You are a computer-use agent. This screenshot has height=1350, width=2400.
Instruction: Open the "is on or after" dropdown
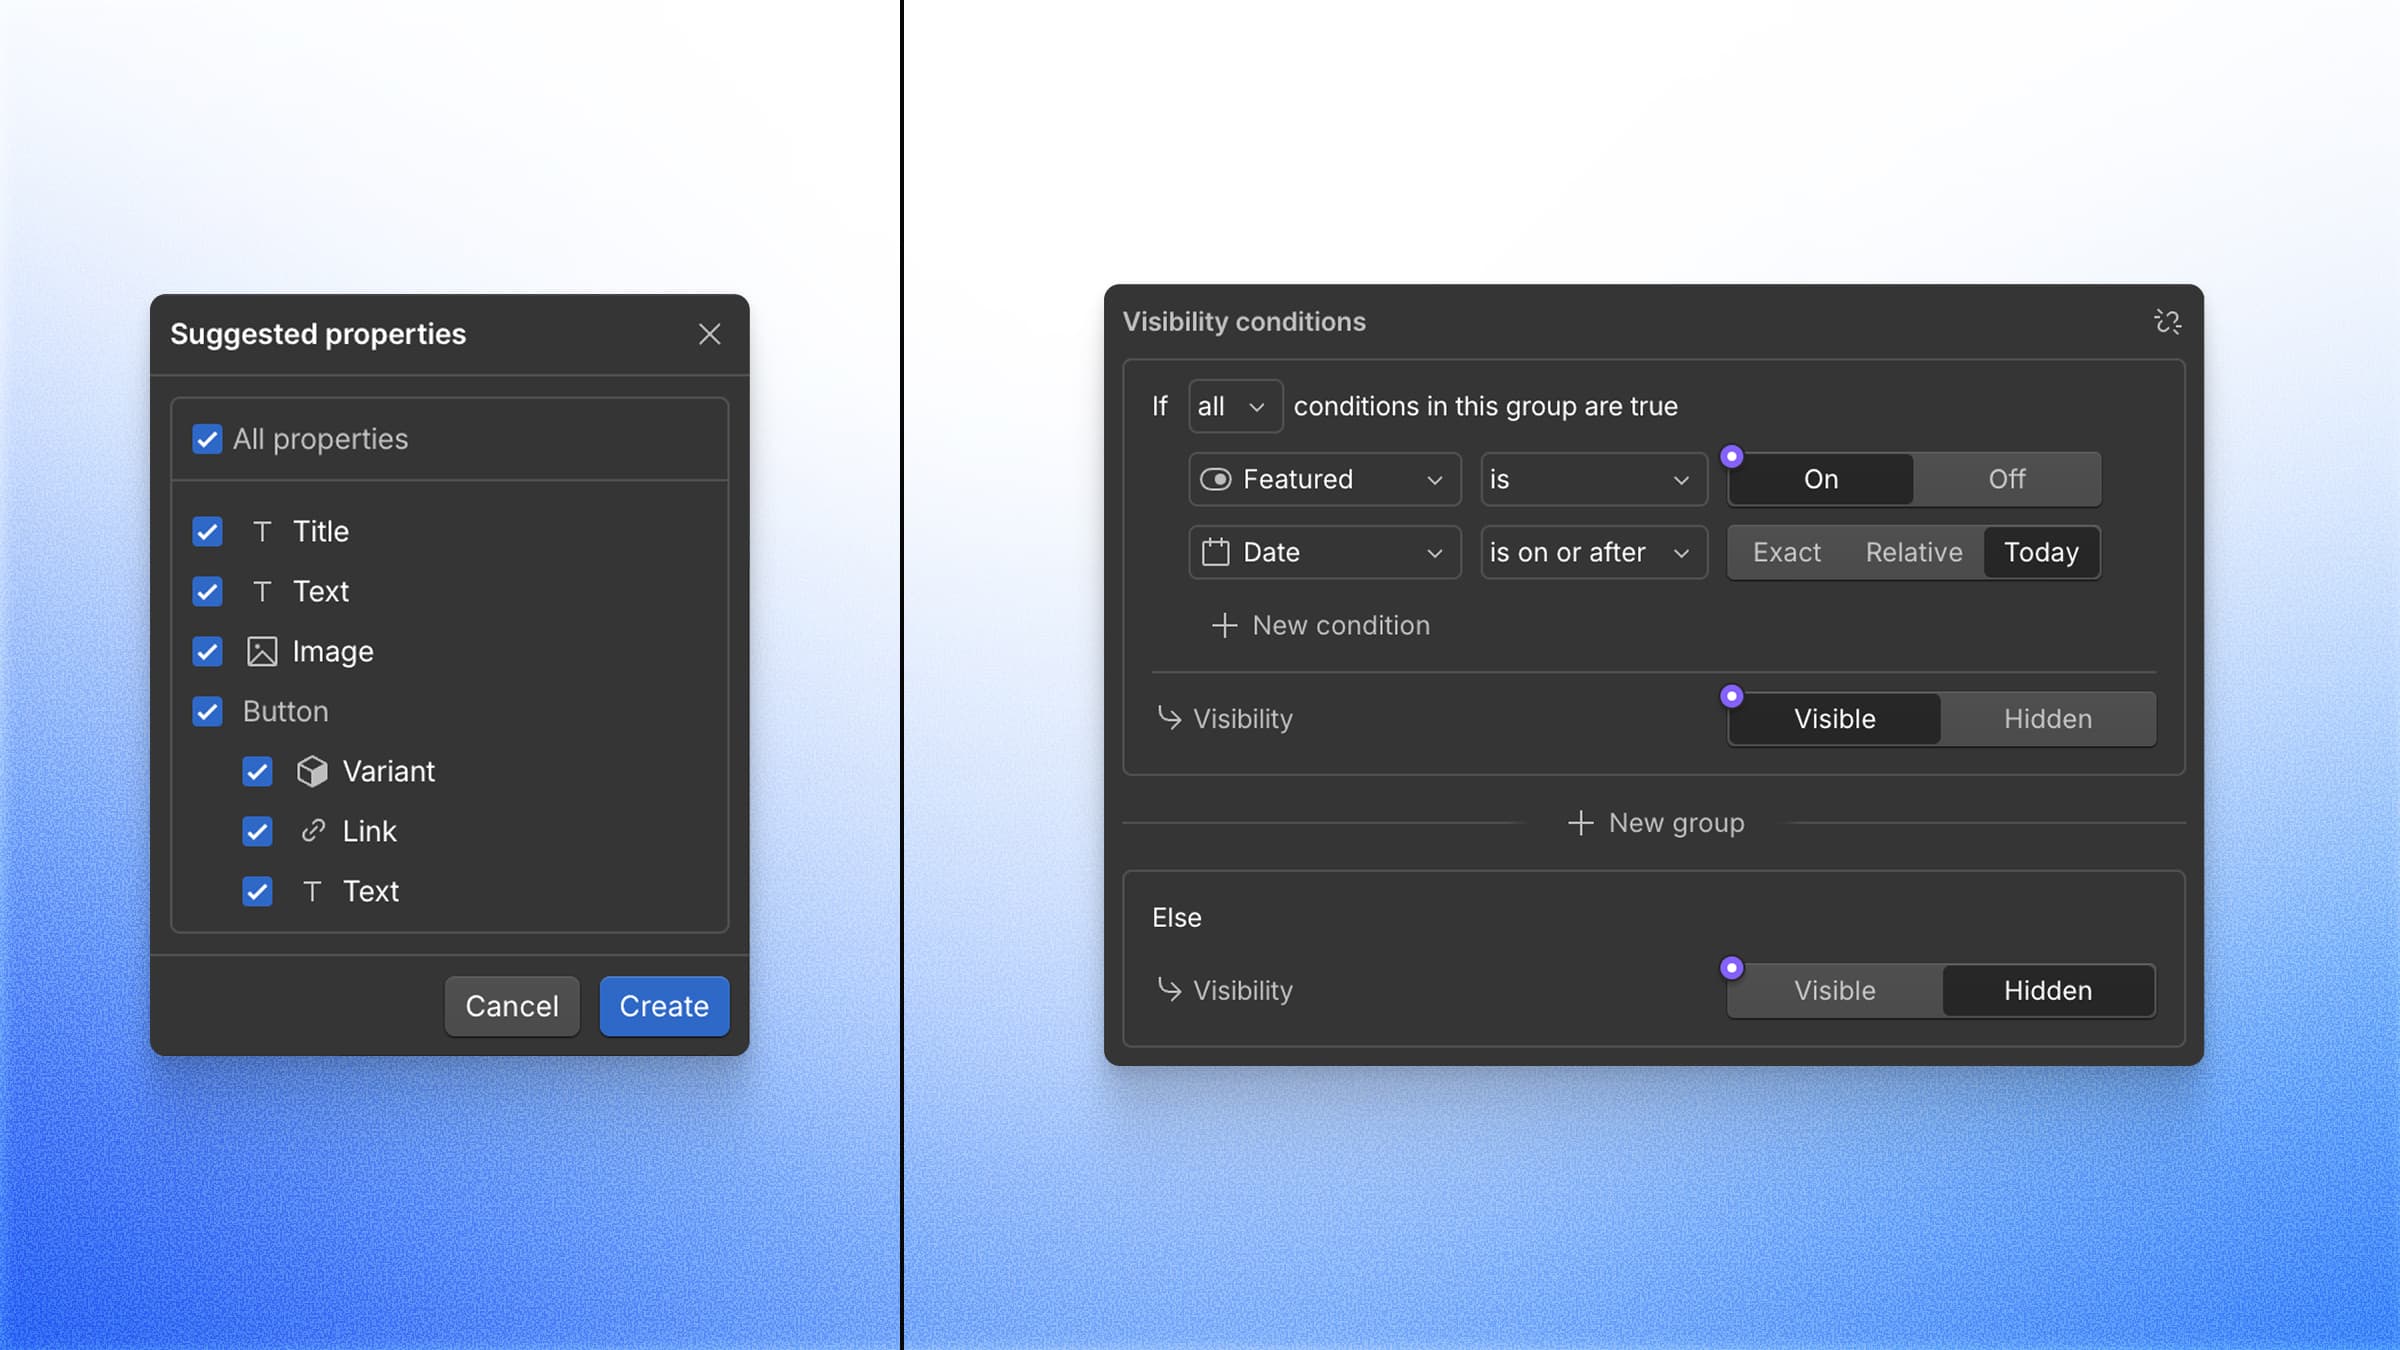pos(1592,552)
